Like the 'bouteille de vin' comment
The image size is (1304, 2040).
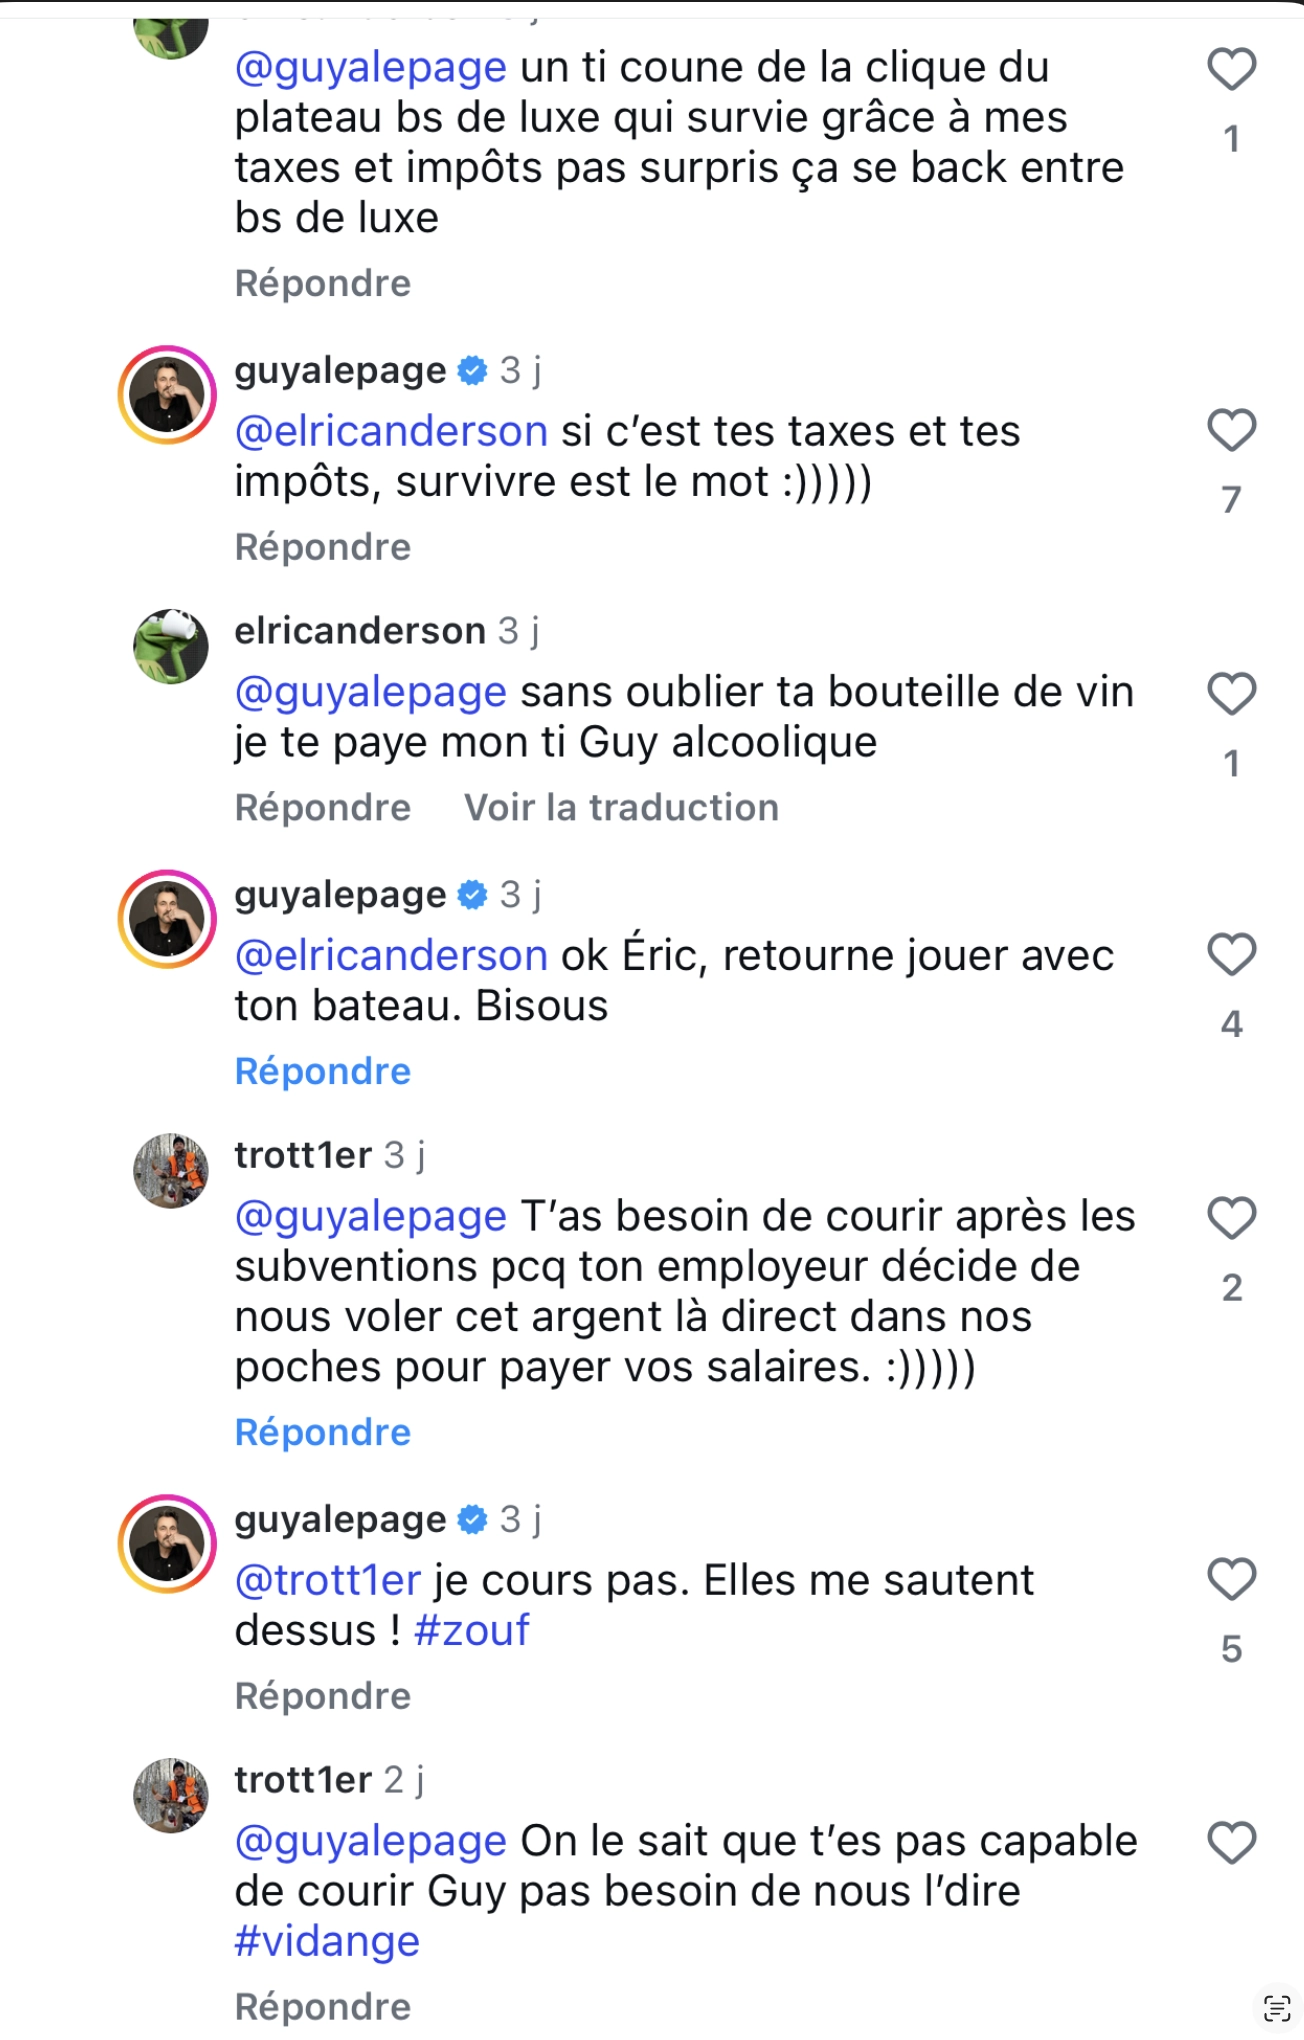pyautogui.click(x=1231, y=694)
